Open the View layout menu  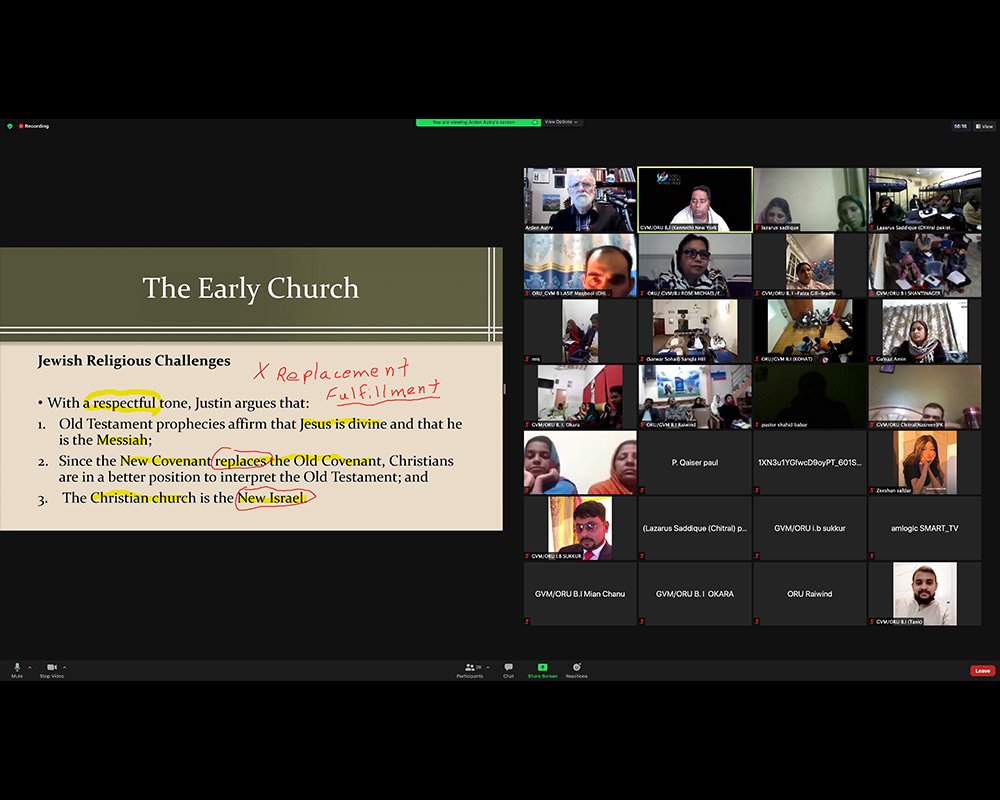tap(985, 126)
